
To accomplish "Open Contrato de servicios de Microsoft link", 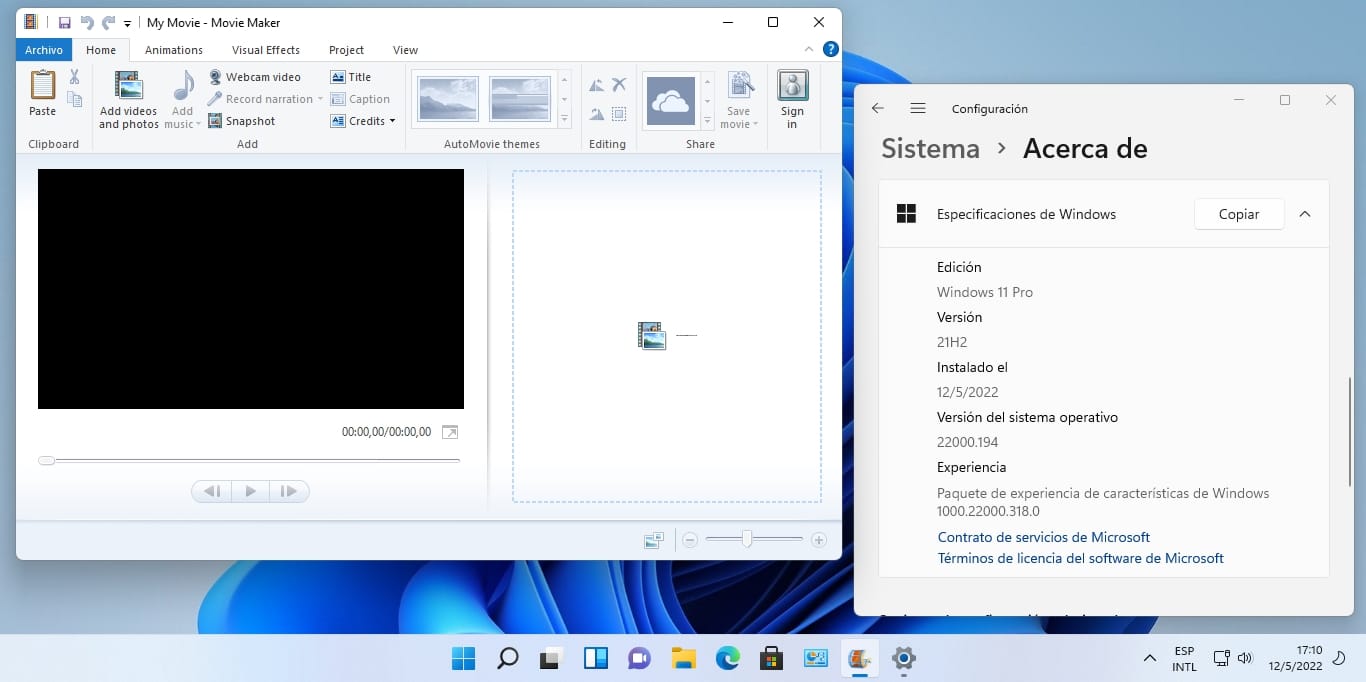I will pos(1043,537).
